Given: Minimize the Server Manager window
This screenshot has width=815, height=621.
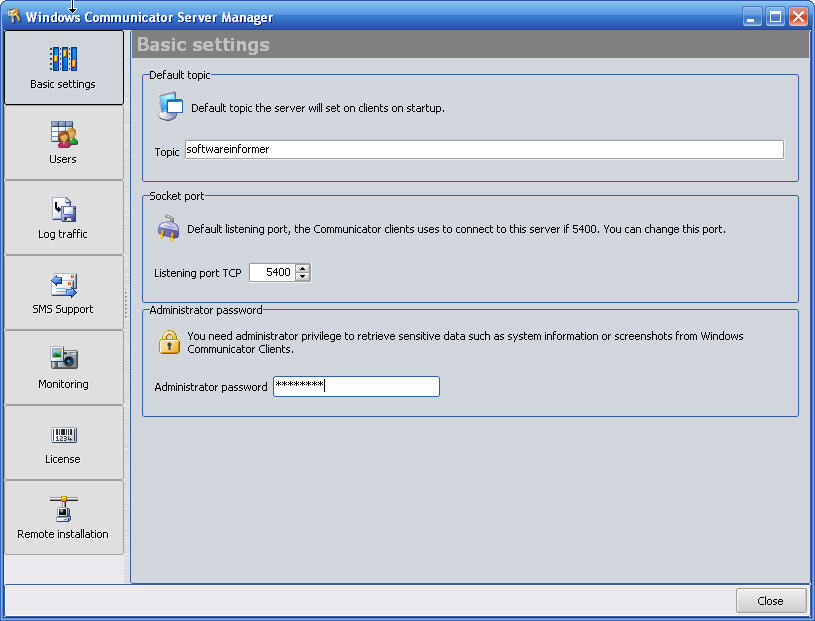Looking at the screenshot, I should pyautogui.click(x=752, y=16).
